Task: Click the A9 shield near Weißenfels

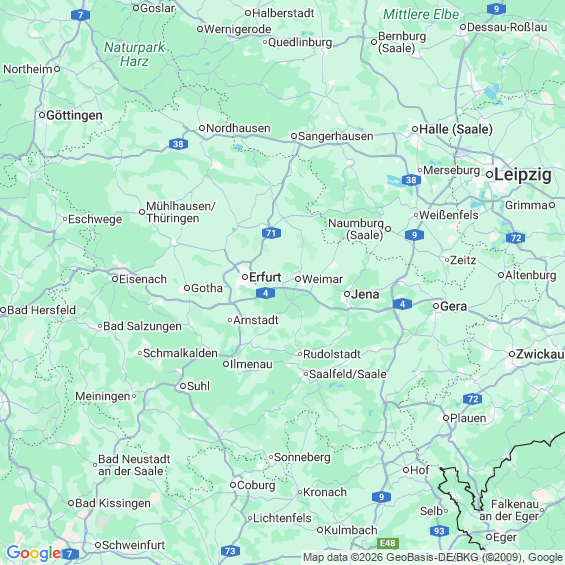Action: pos(414,235)
